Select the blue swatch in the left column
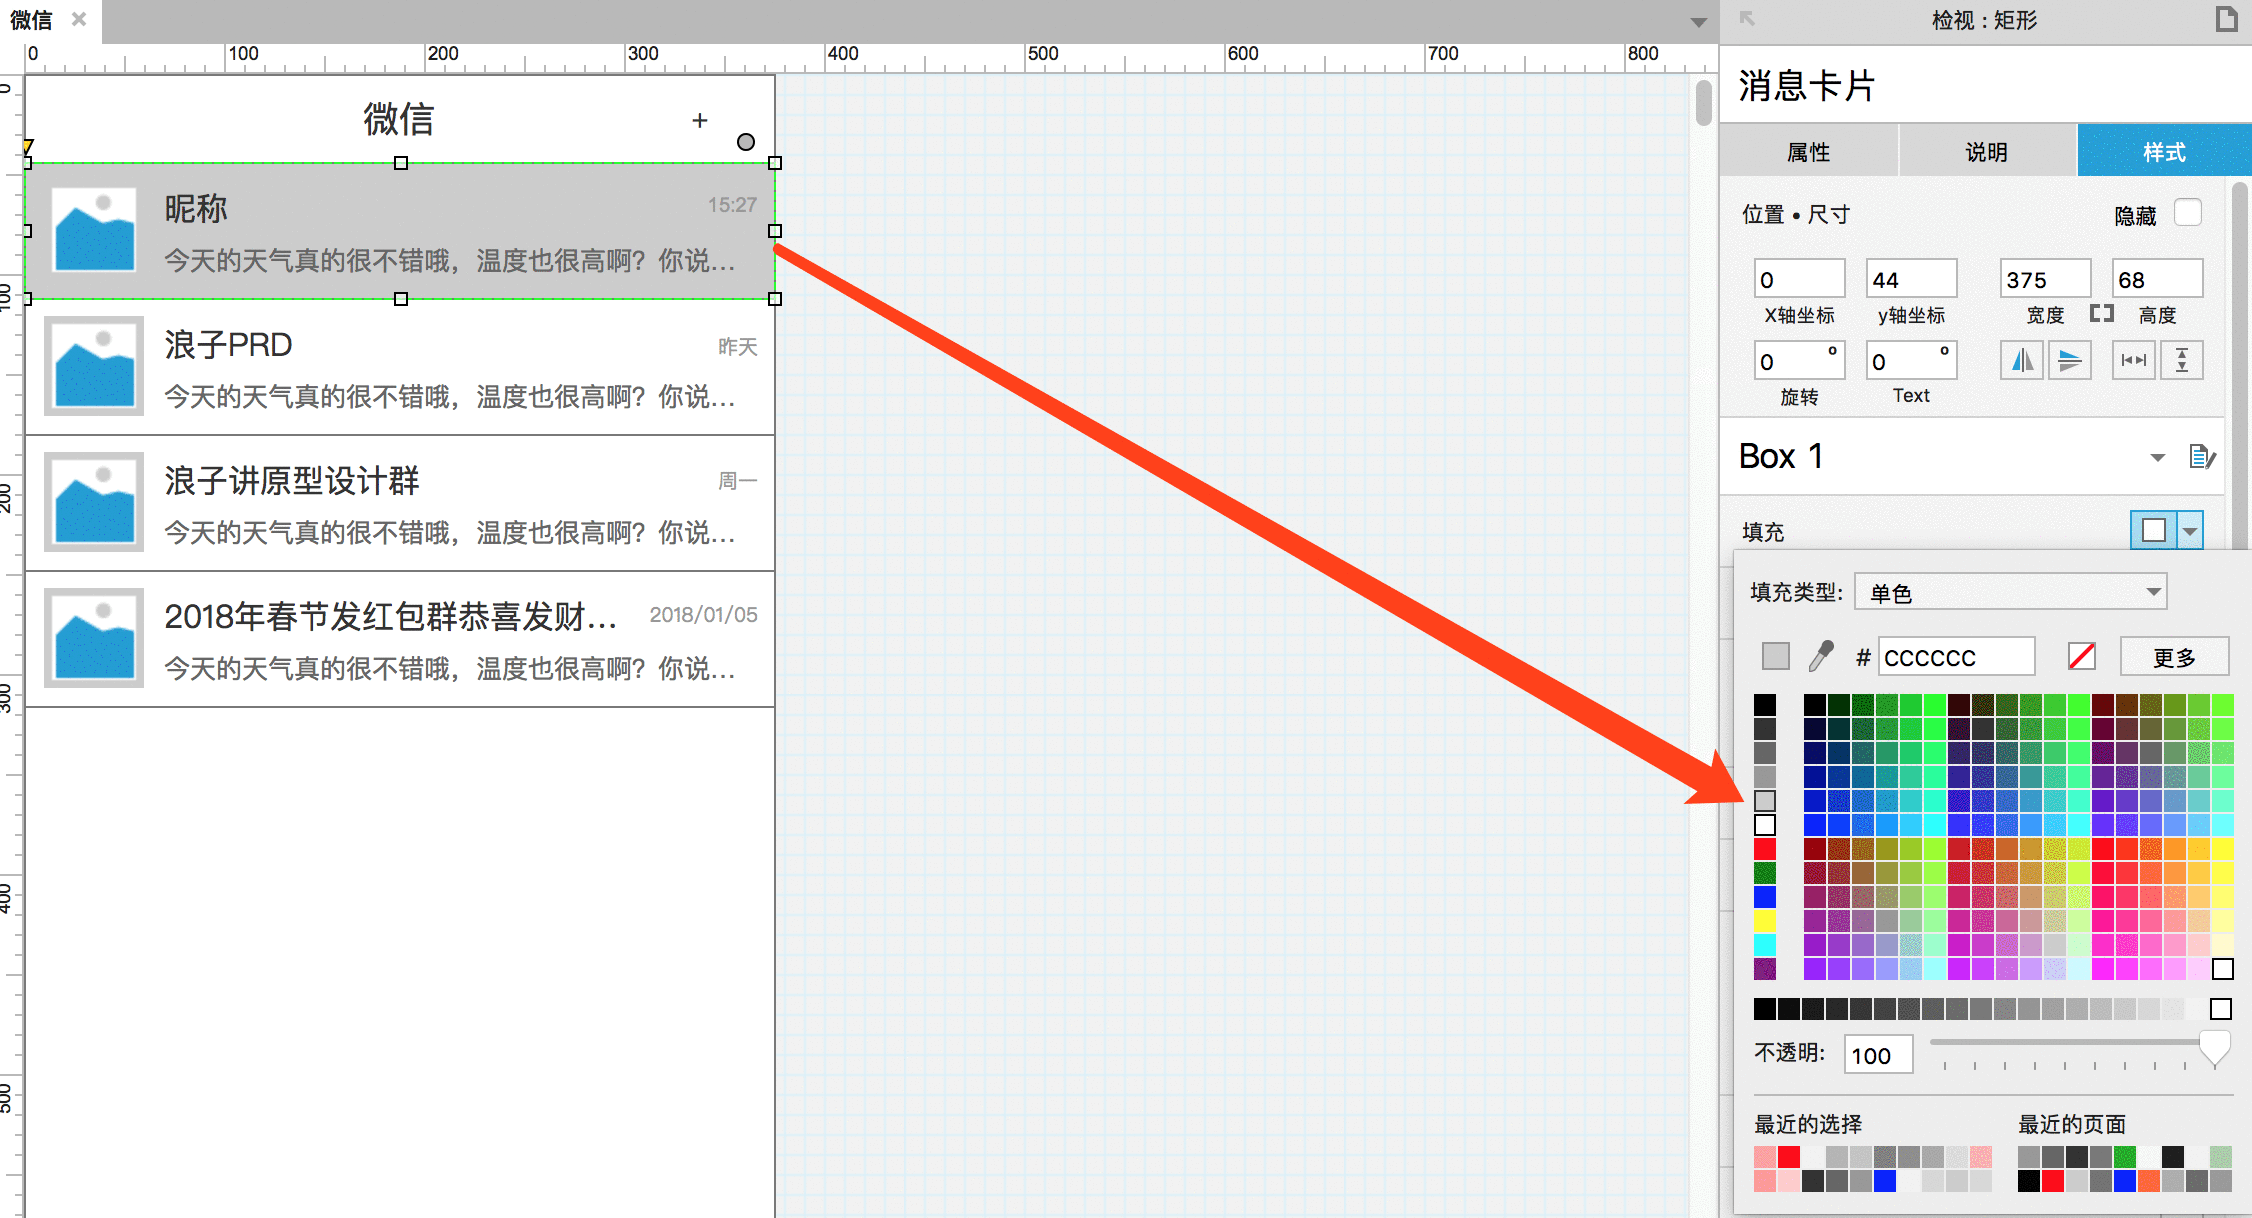 click(x=1765, y=897)
